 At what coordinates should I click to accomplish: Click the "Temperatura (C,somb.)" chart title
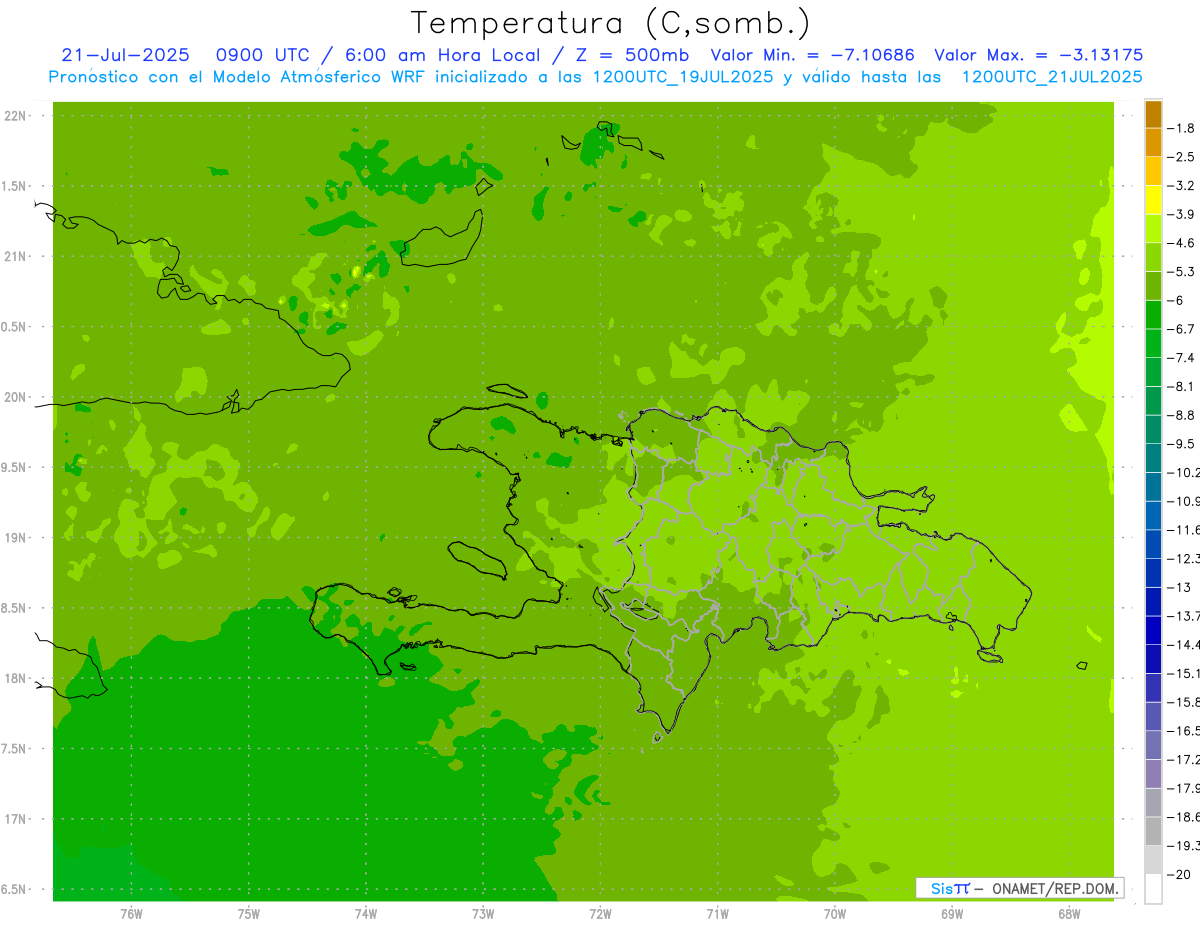pos(610,24)
